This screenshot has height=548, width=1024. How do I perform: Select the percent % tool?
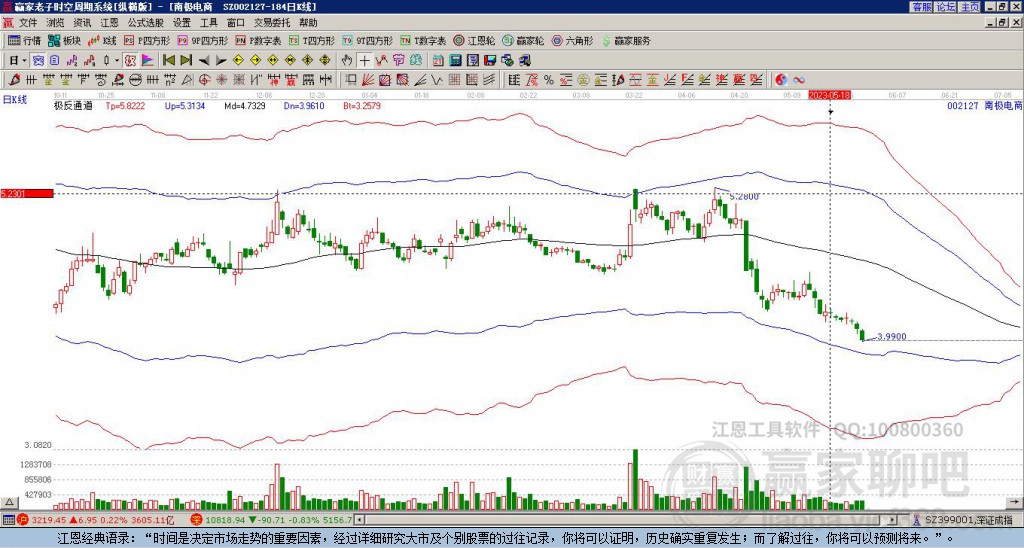tap(549, 80)
